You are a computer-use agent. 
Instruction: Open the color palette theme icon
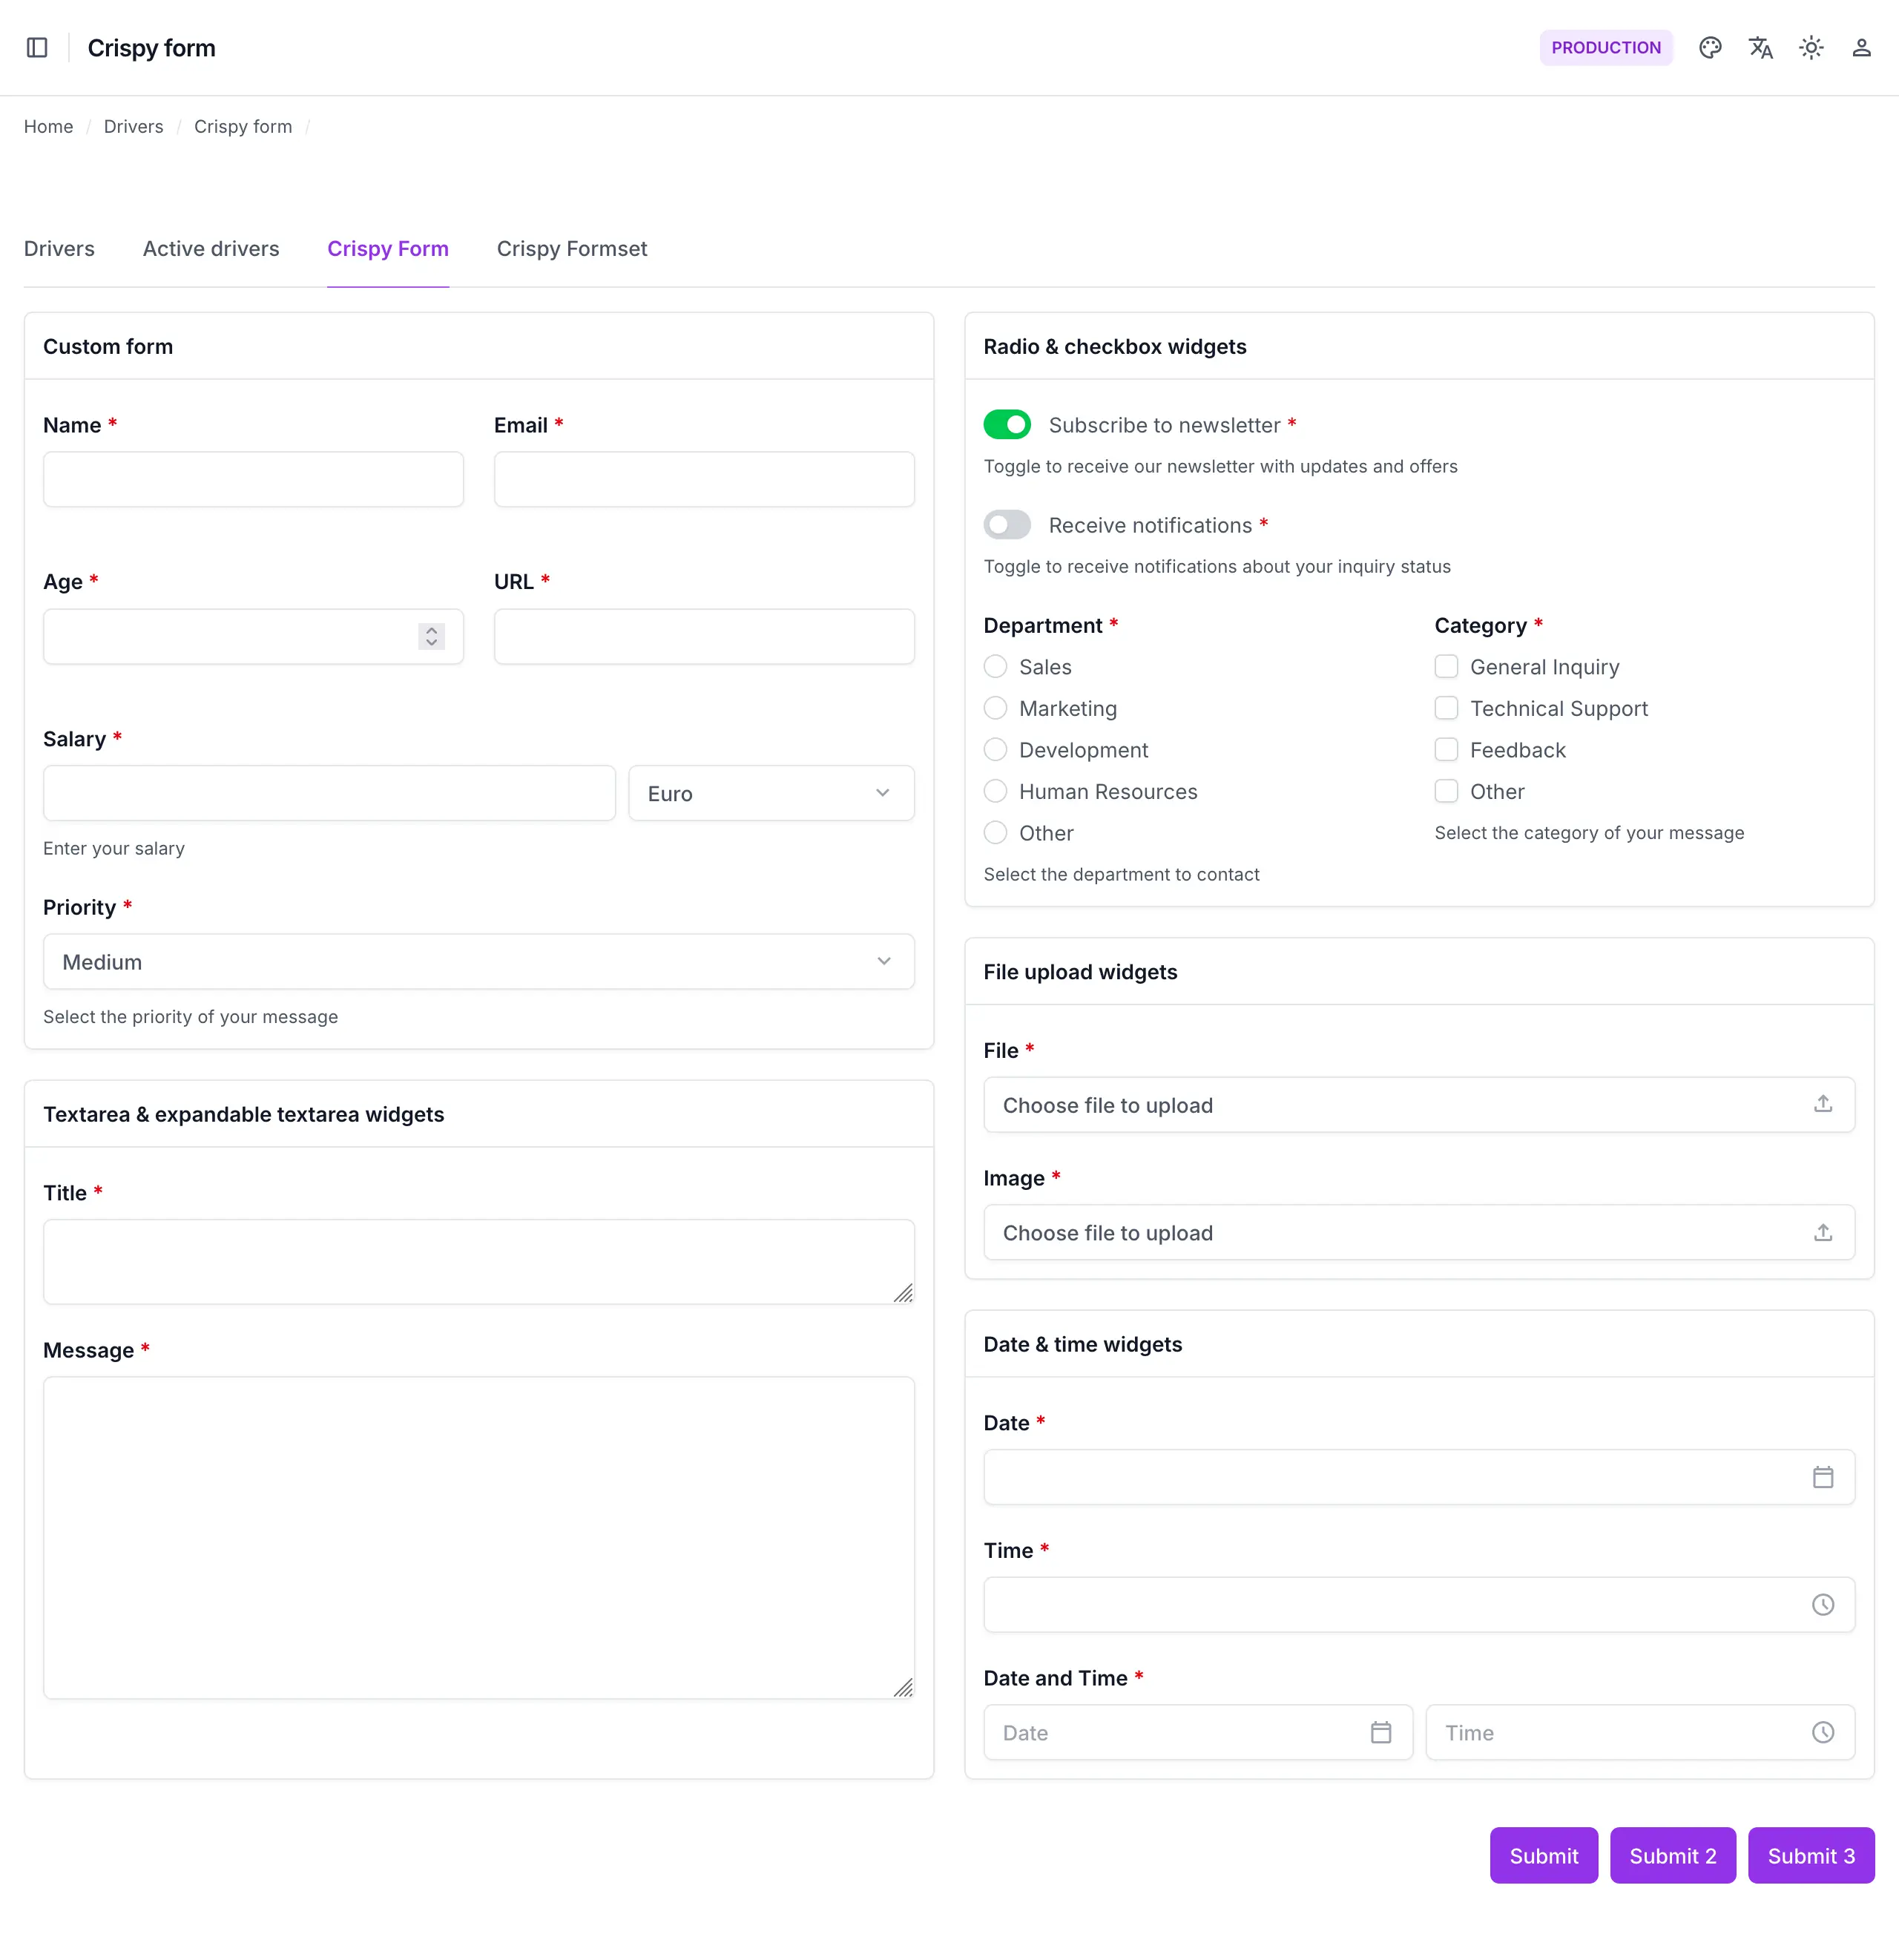1710,48
